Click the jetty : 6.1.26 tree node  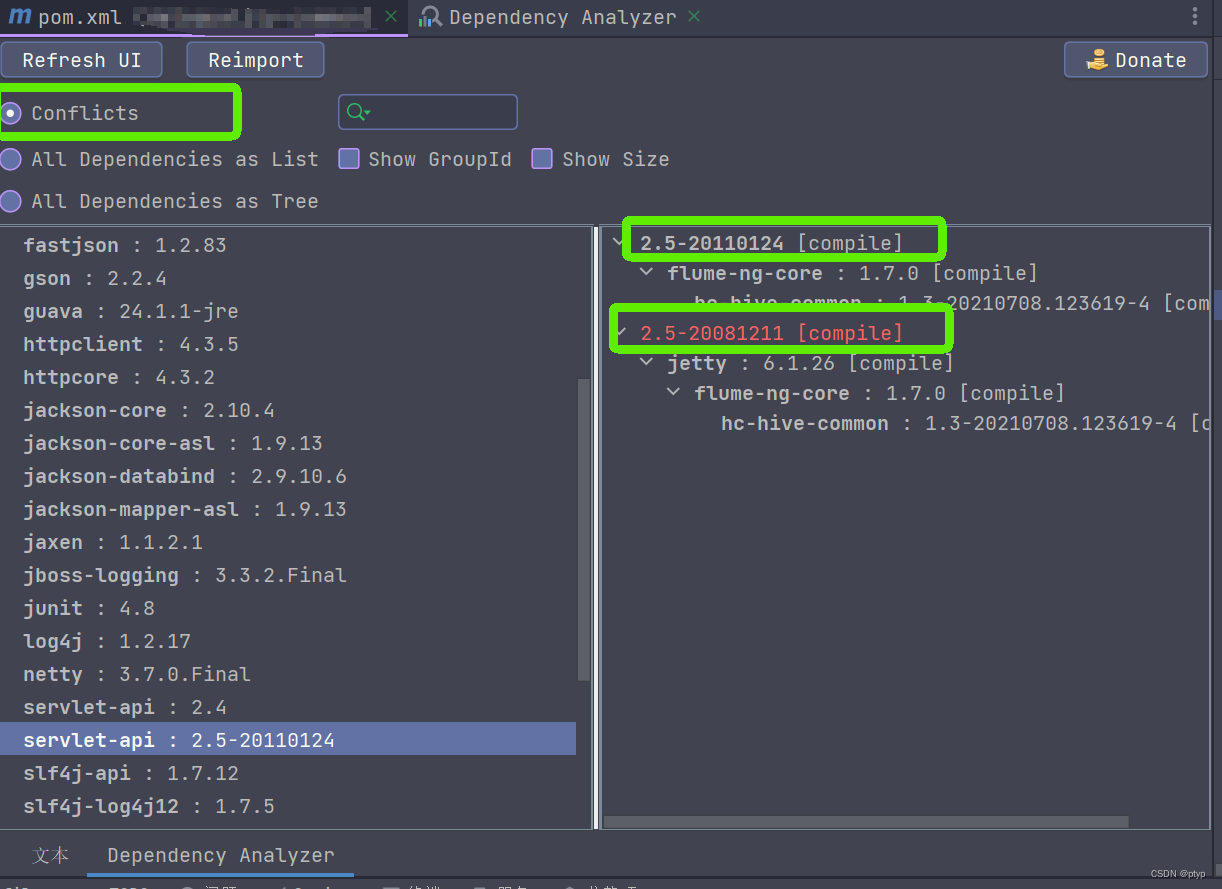click(810, 363)
